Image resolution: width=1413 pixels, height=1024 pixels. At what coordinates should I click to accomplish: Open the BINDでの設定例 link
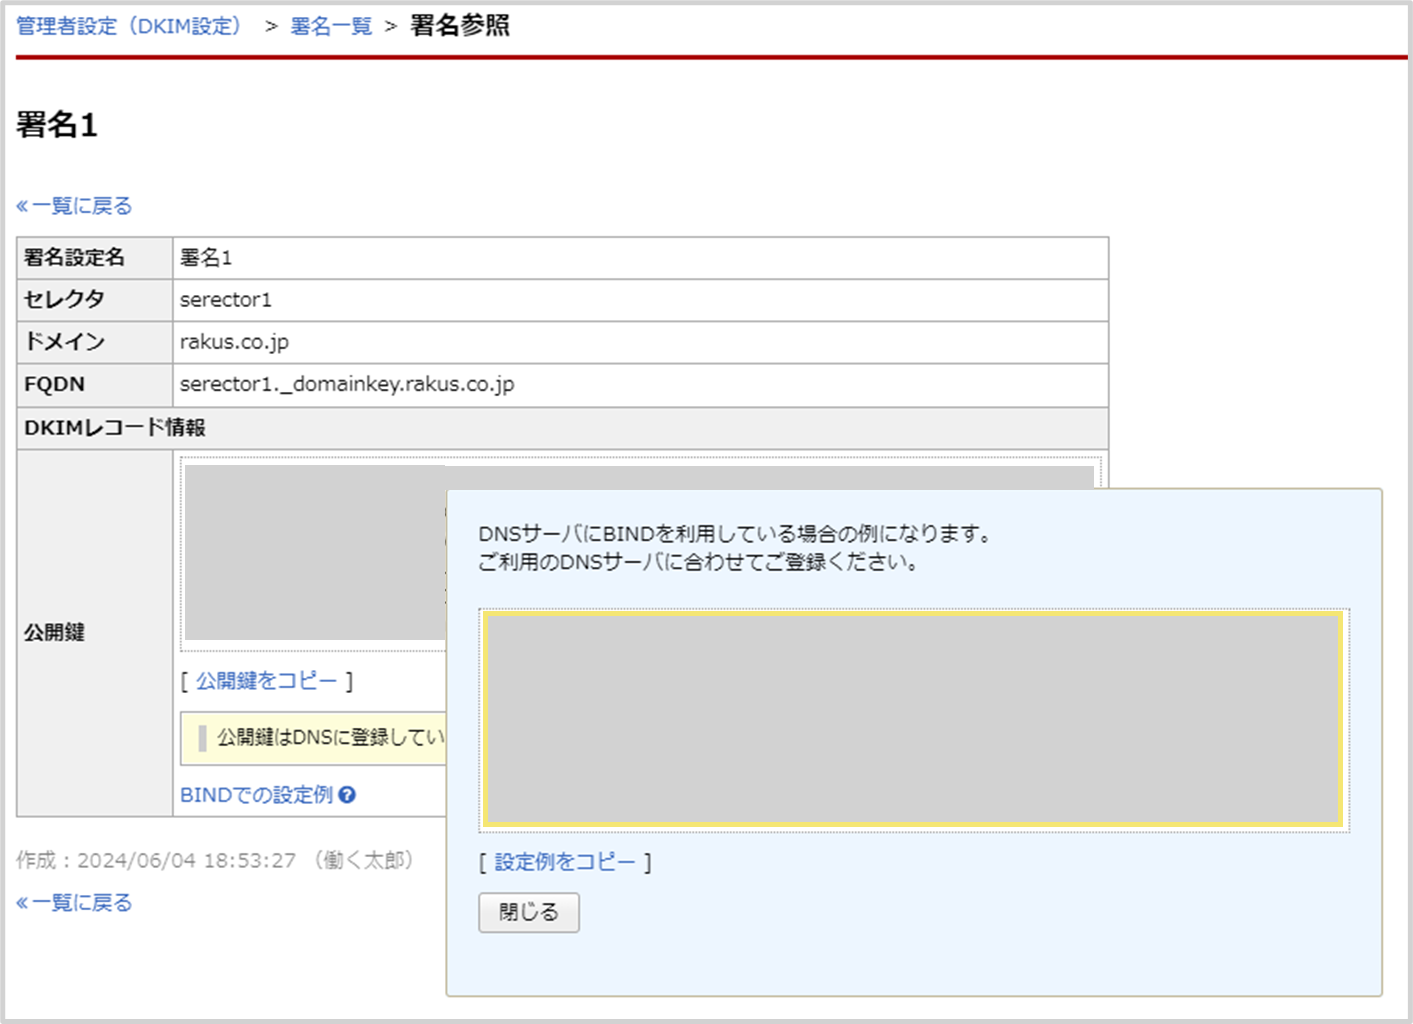pos(253,795)
